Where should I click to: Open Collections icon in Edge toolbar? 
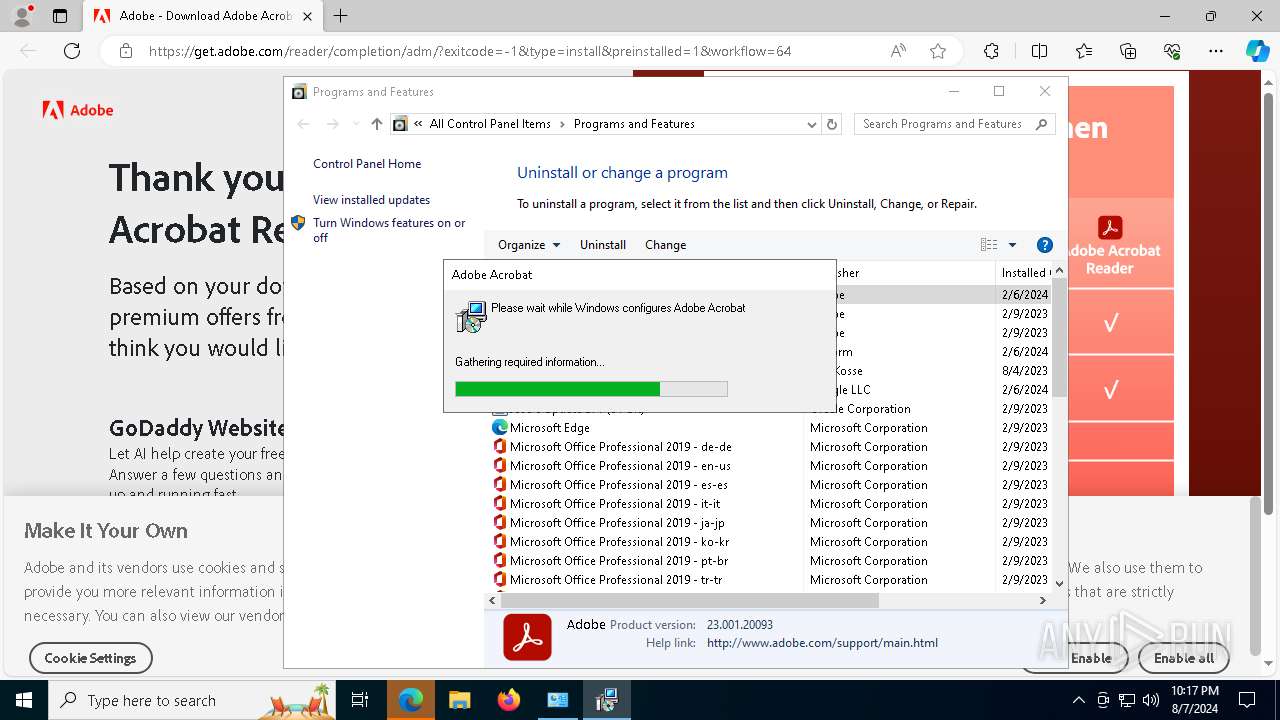coord(1128,51)
